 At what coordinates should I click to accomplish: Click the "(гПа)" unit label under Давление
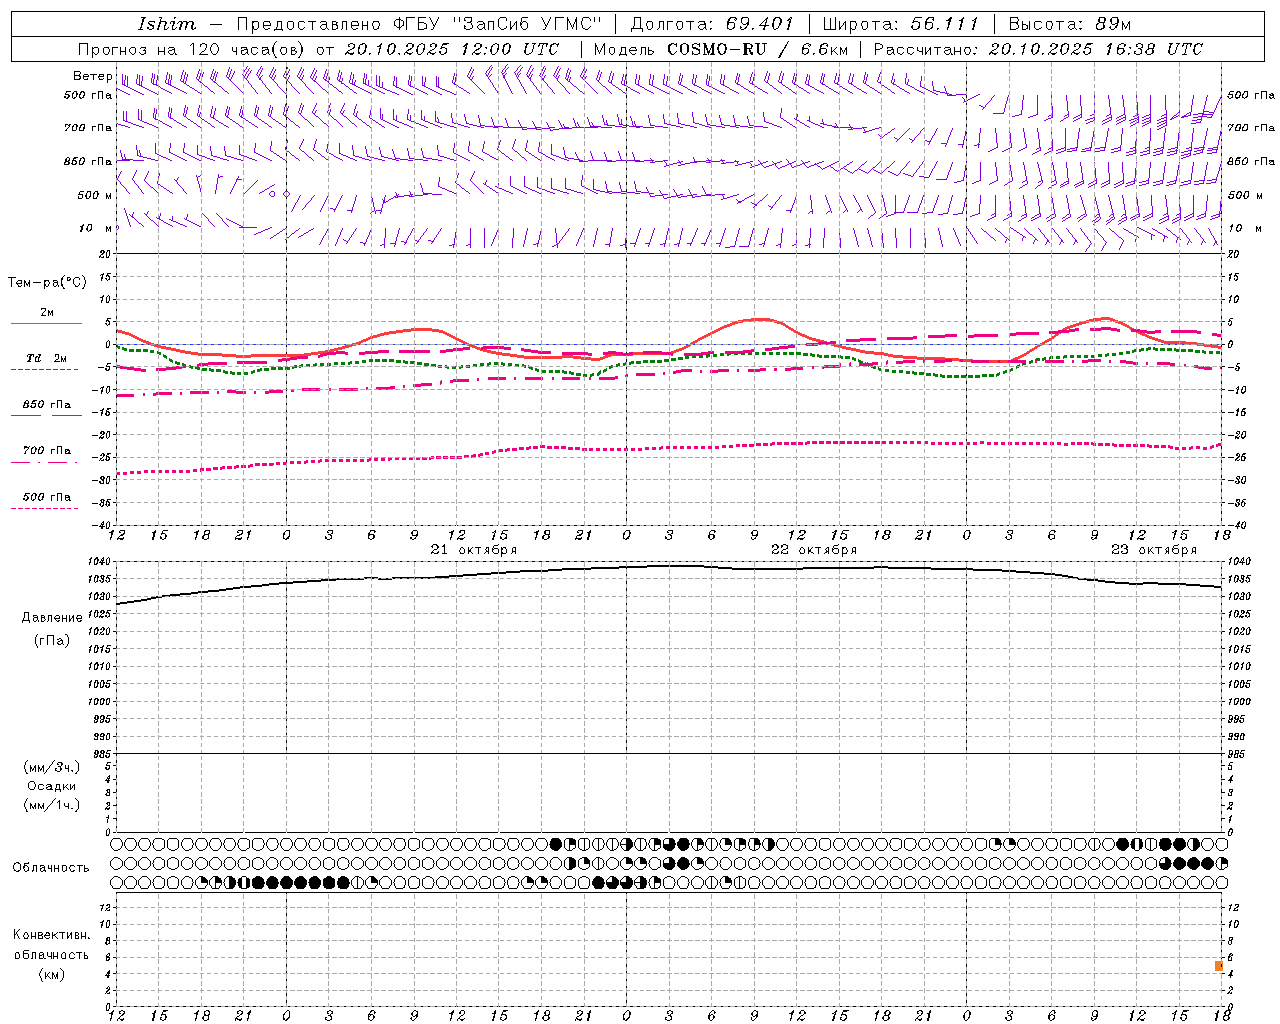52,641
